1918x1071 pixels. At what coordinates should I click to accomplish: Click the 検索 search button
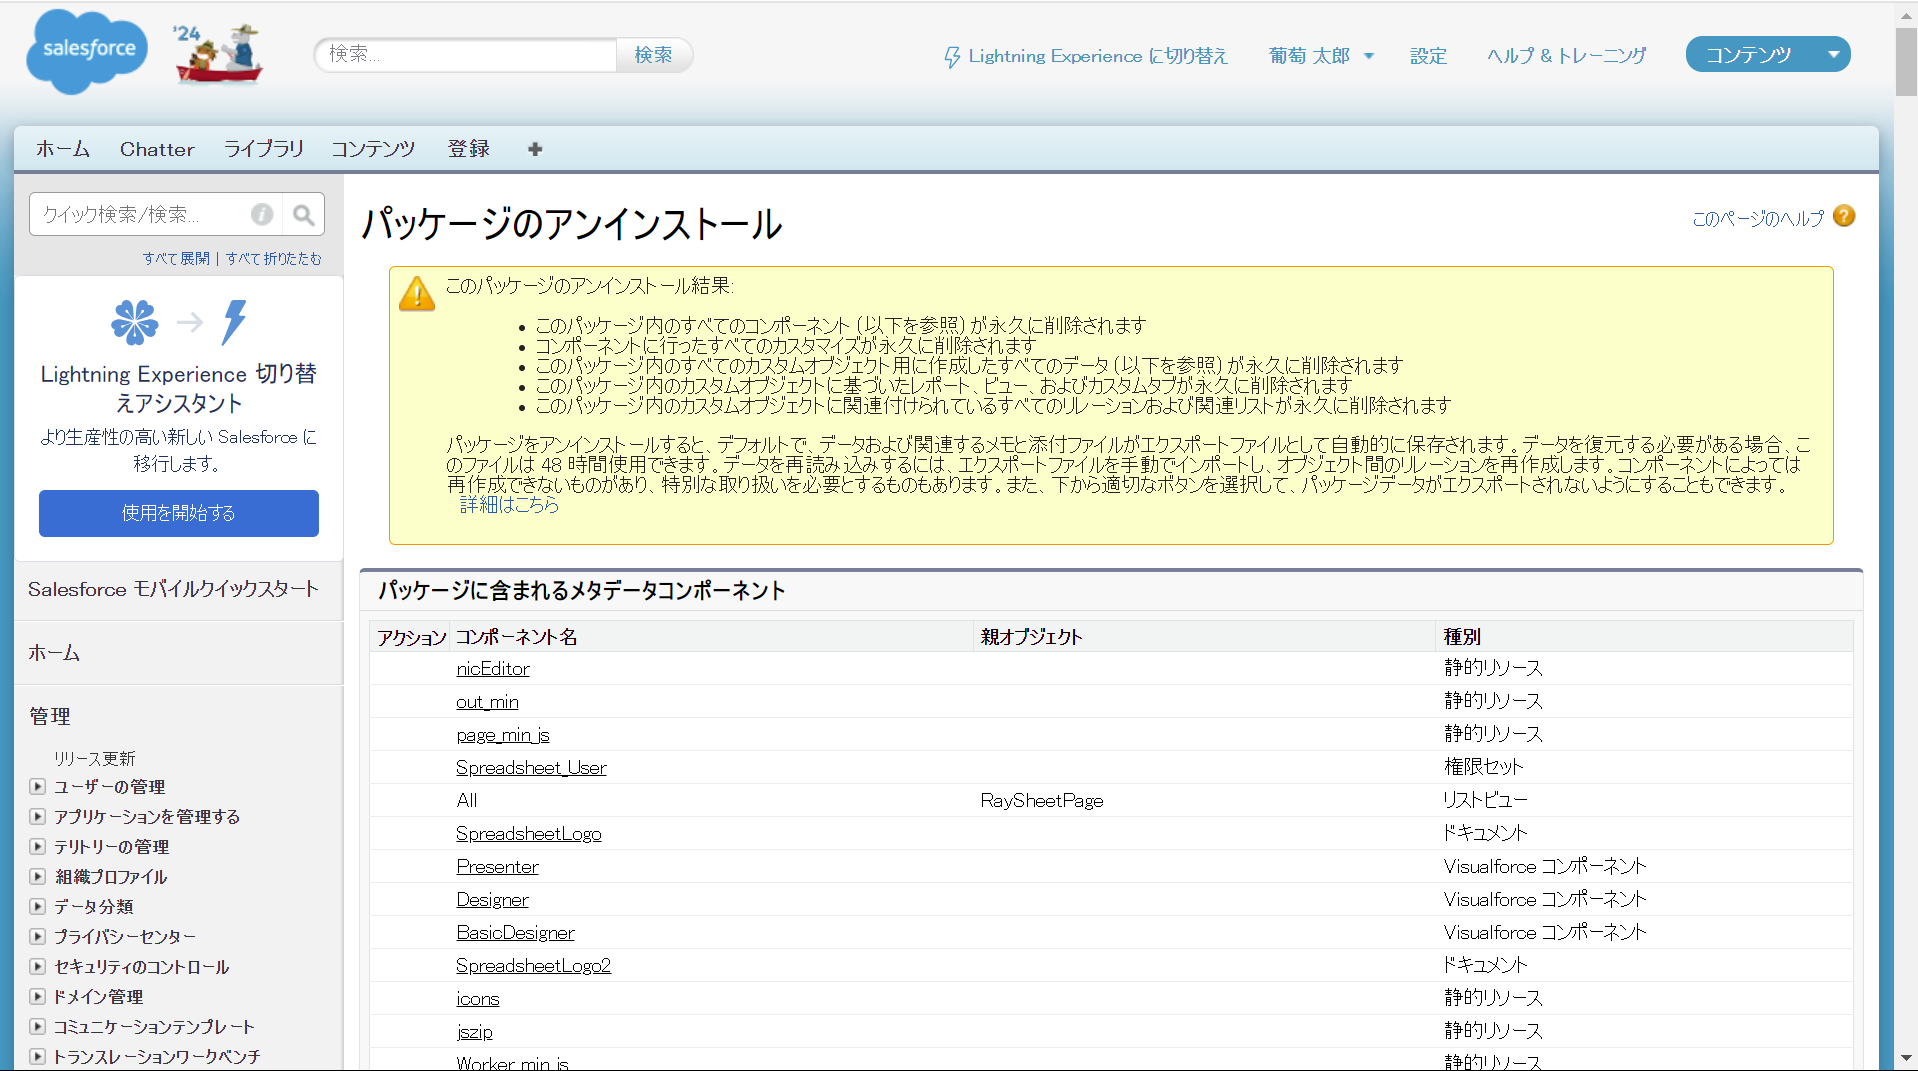(x=653, y=55)
